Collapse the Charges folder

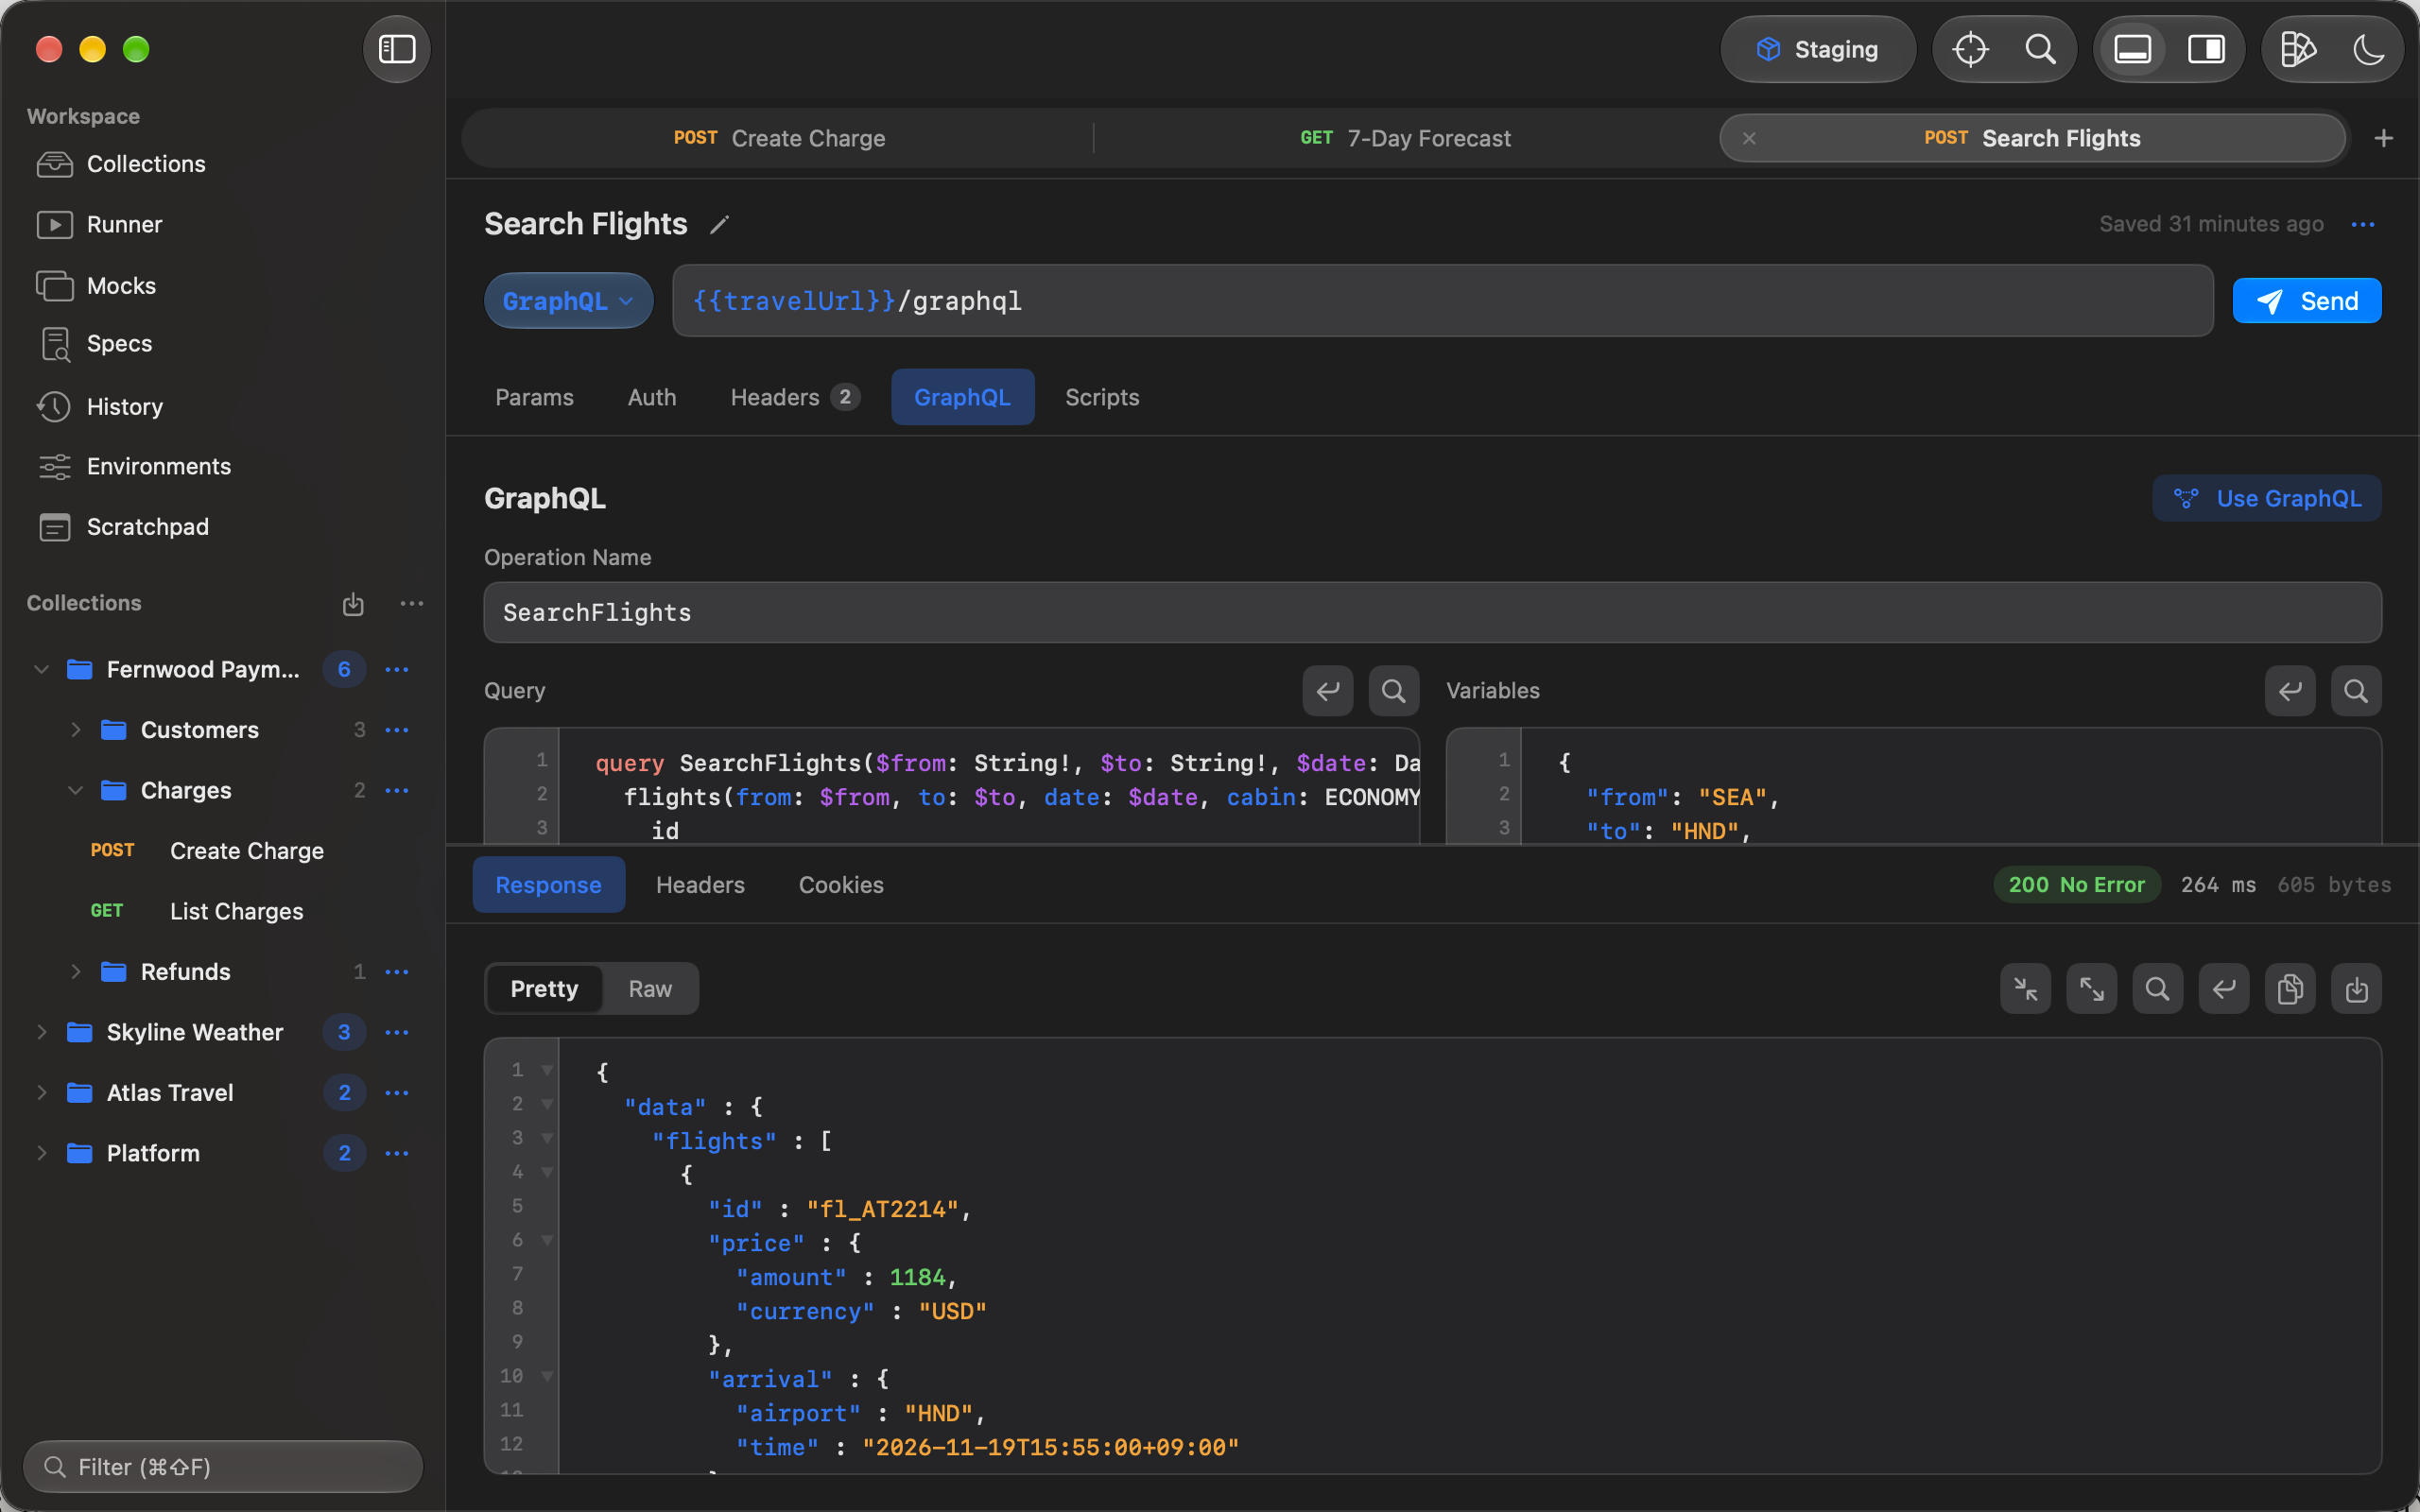[x=75, y=790]
